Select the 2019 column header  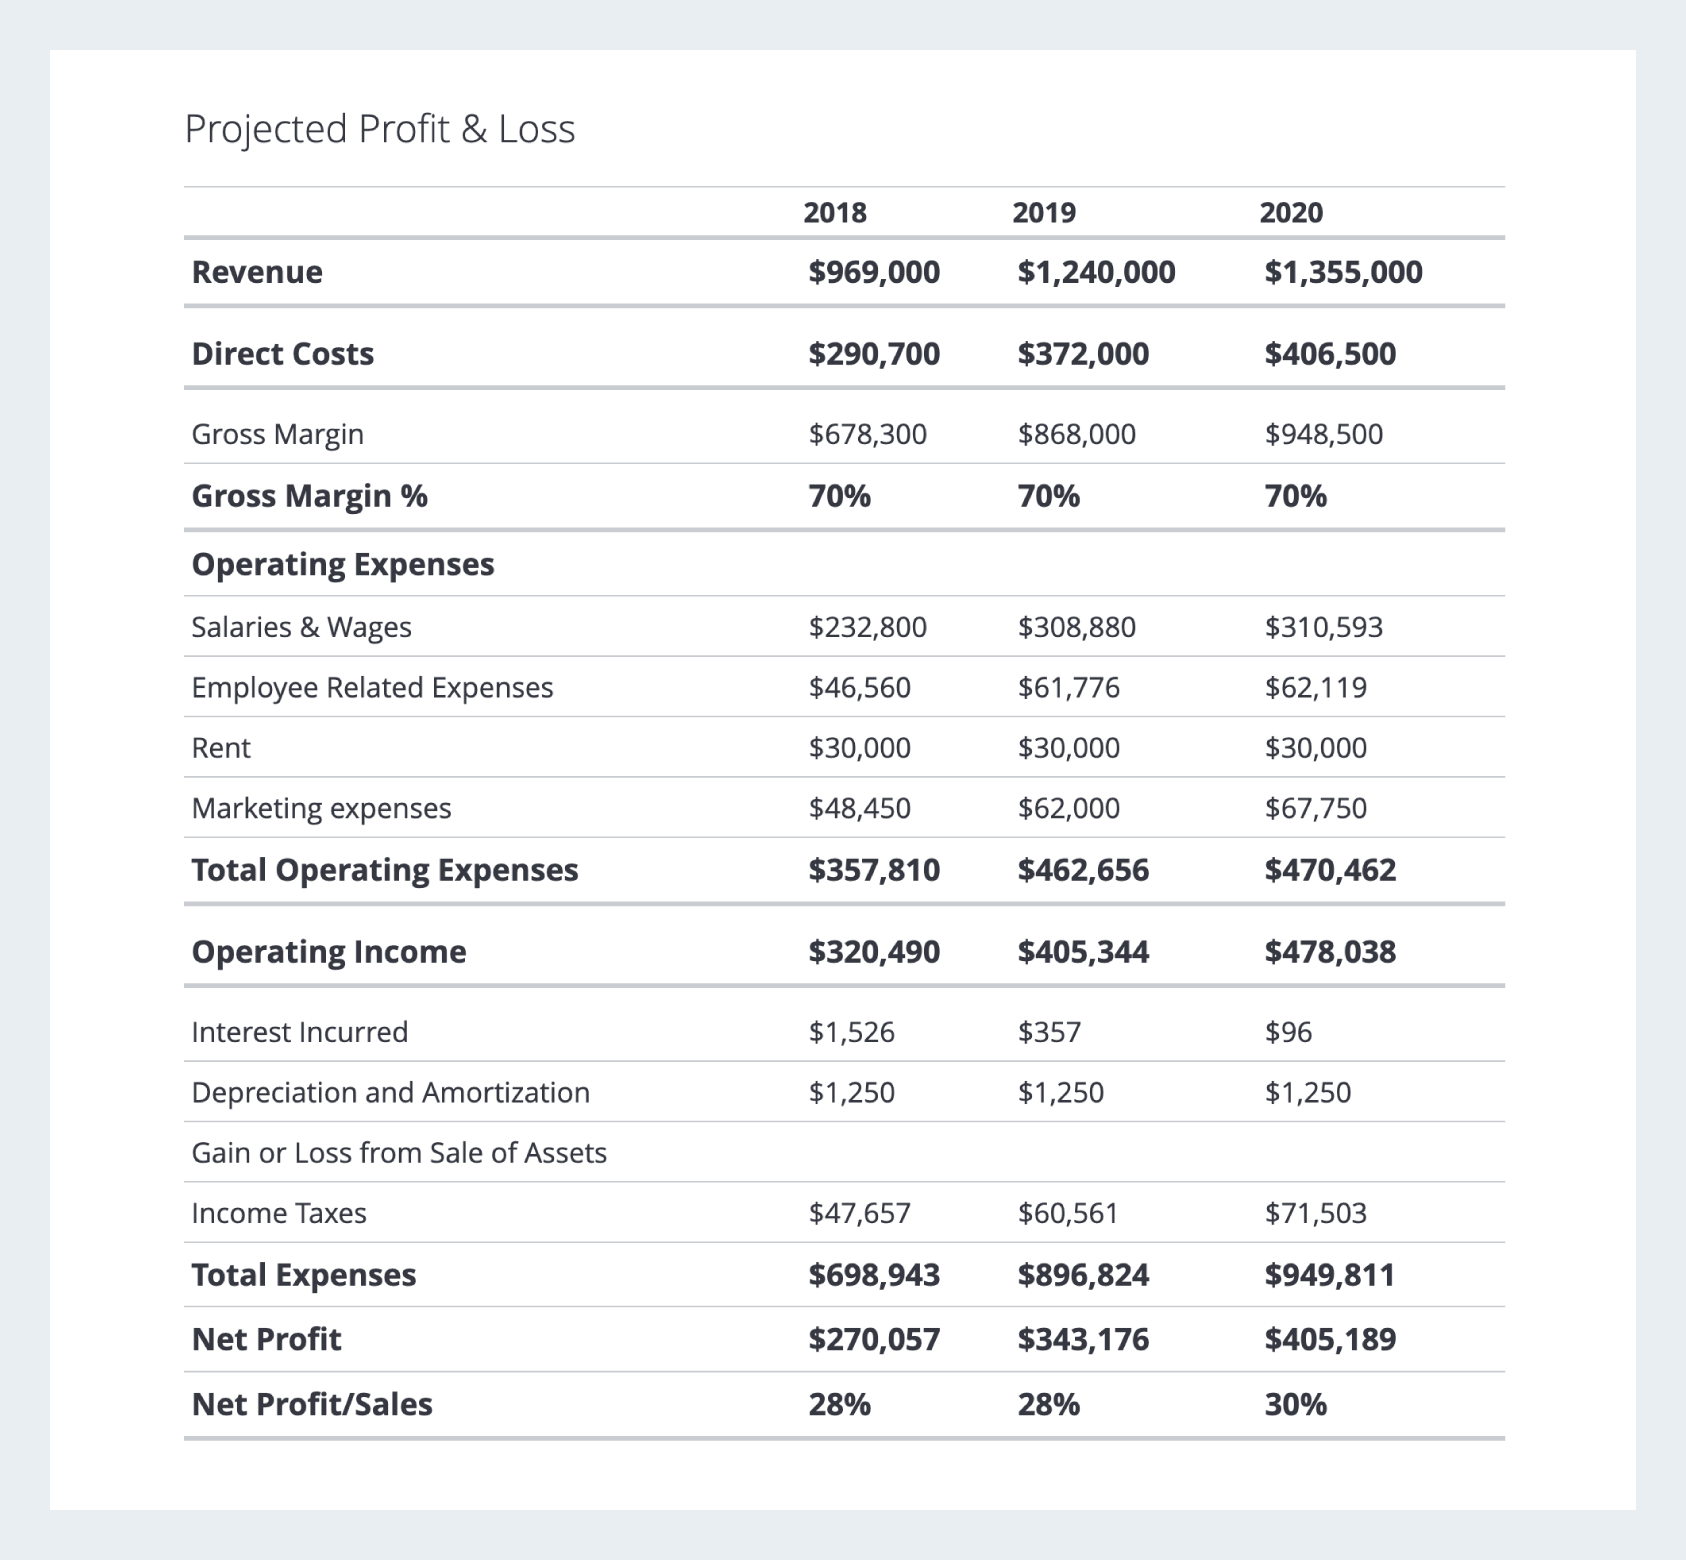pos(1044,213)
